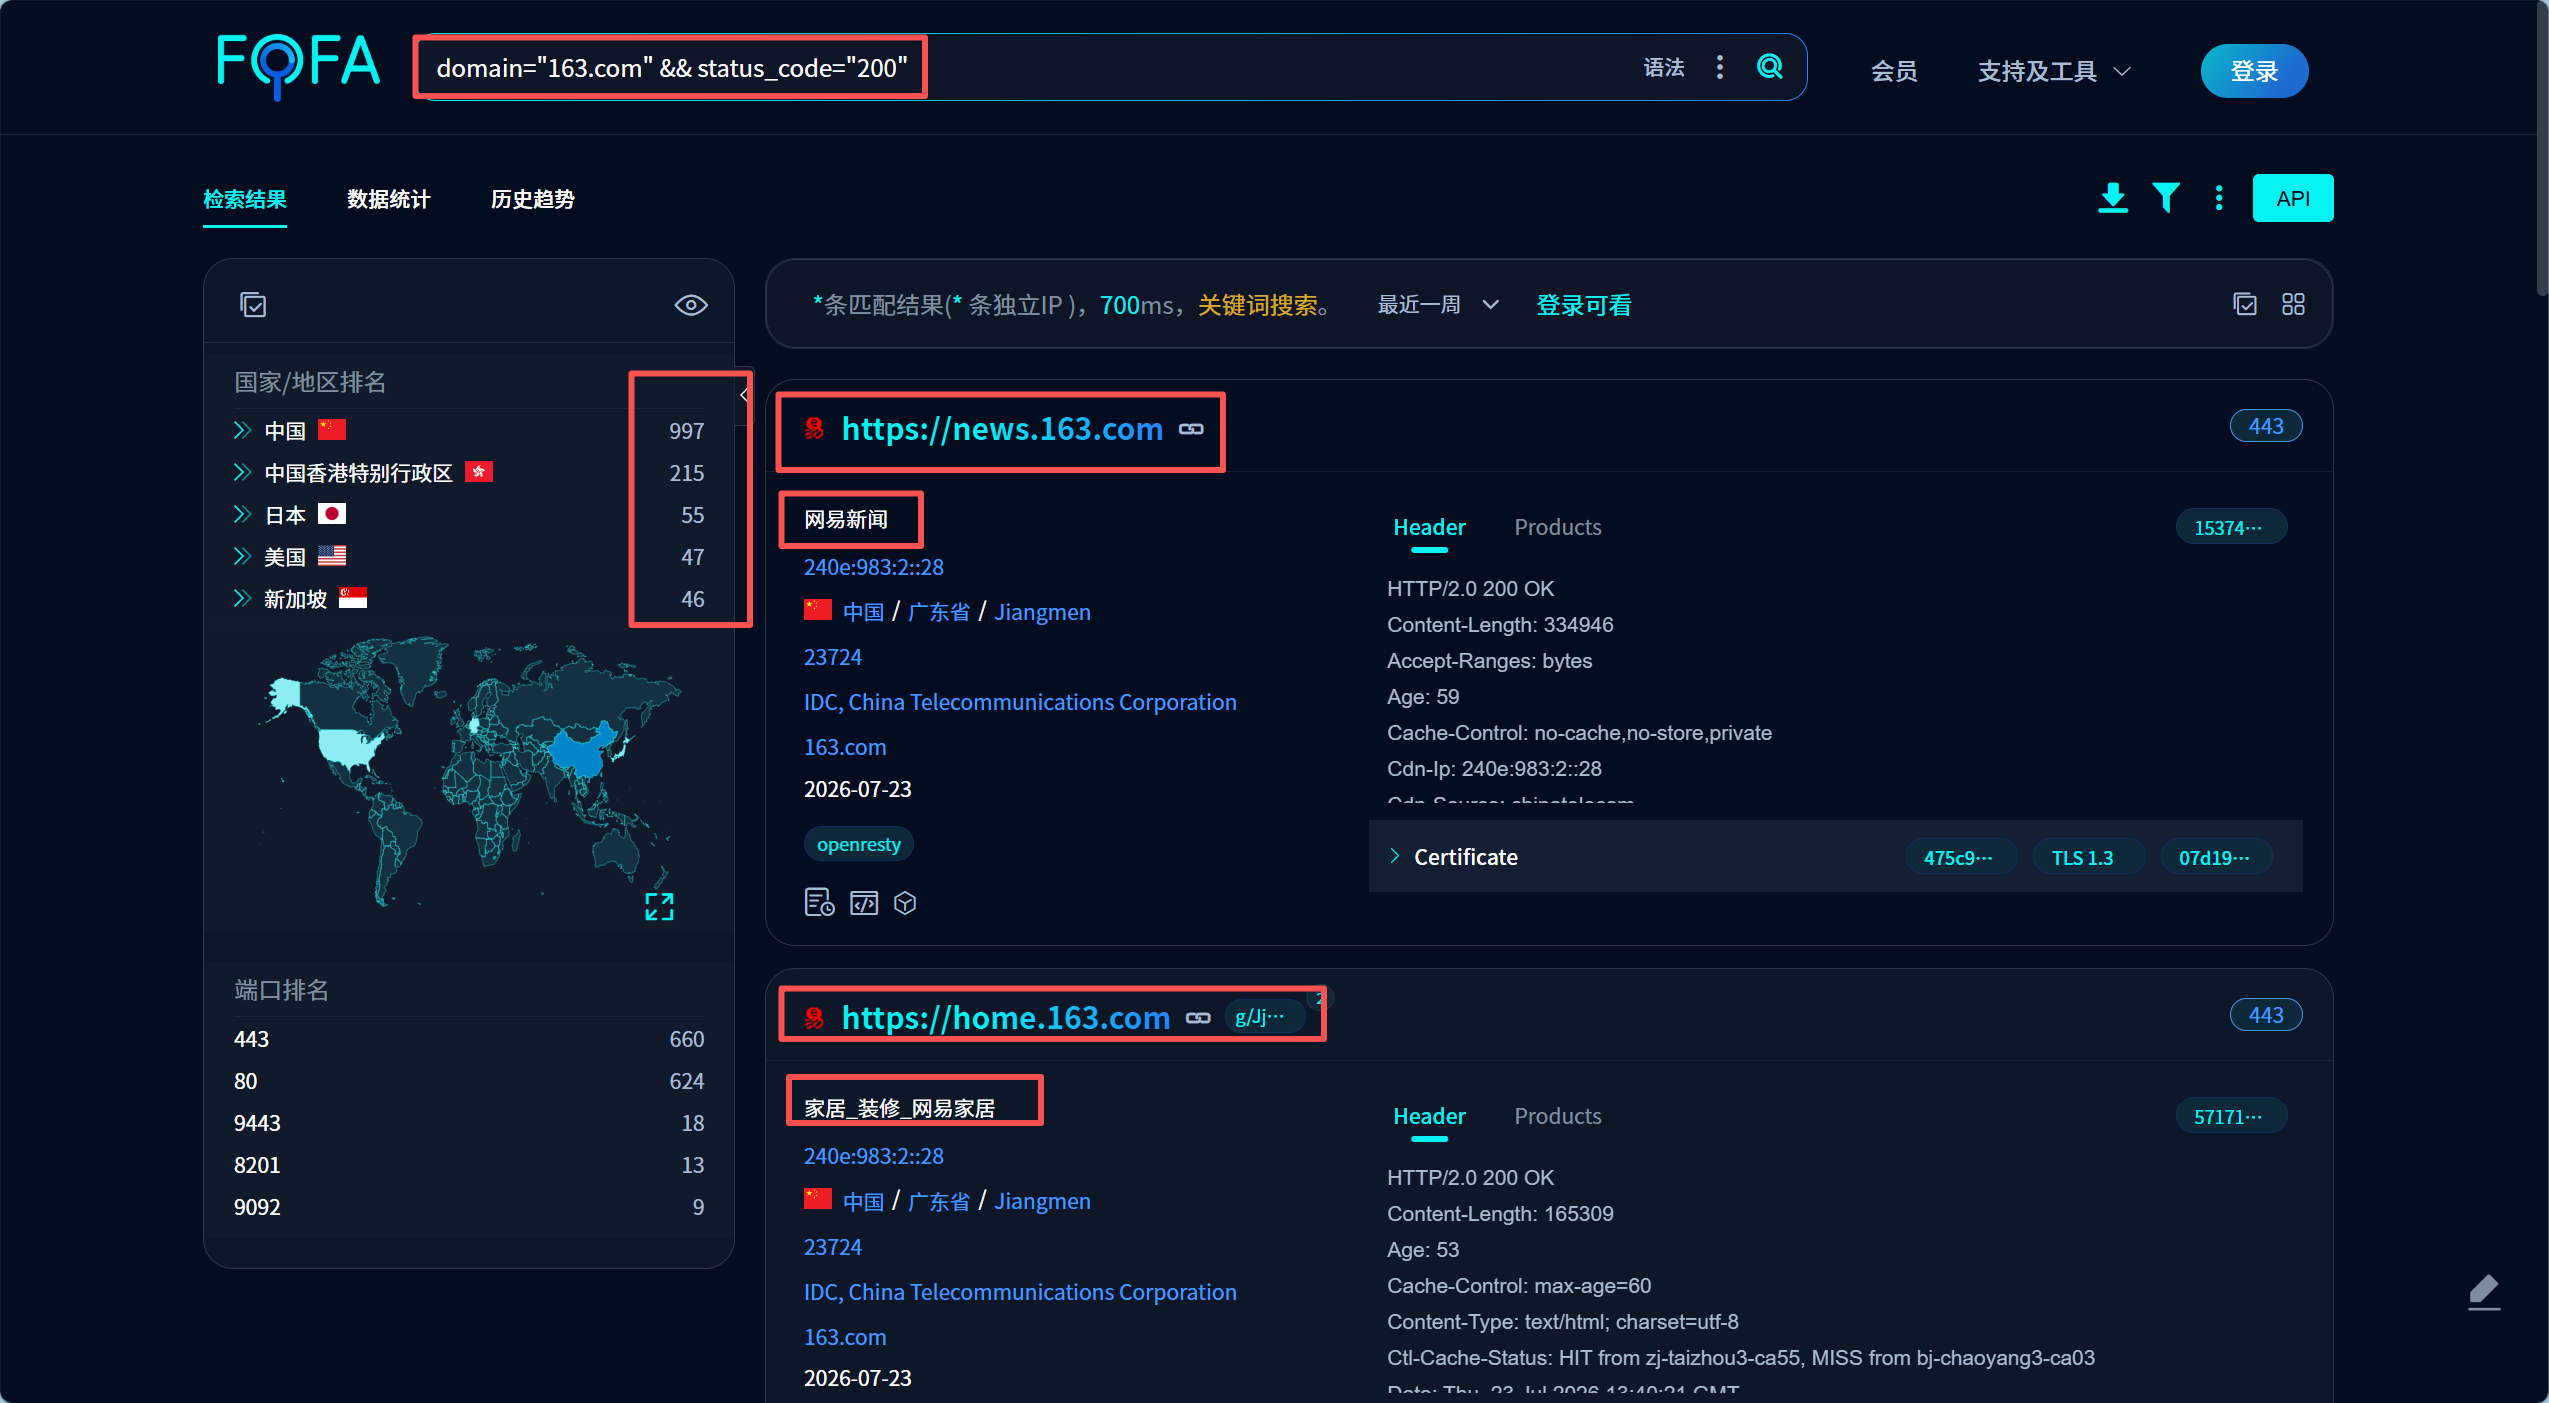2549x1403 pixels.
Task: Expand the 新加坡 country row
Action: (x=241, y=598)
